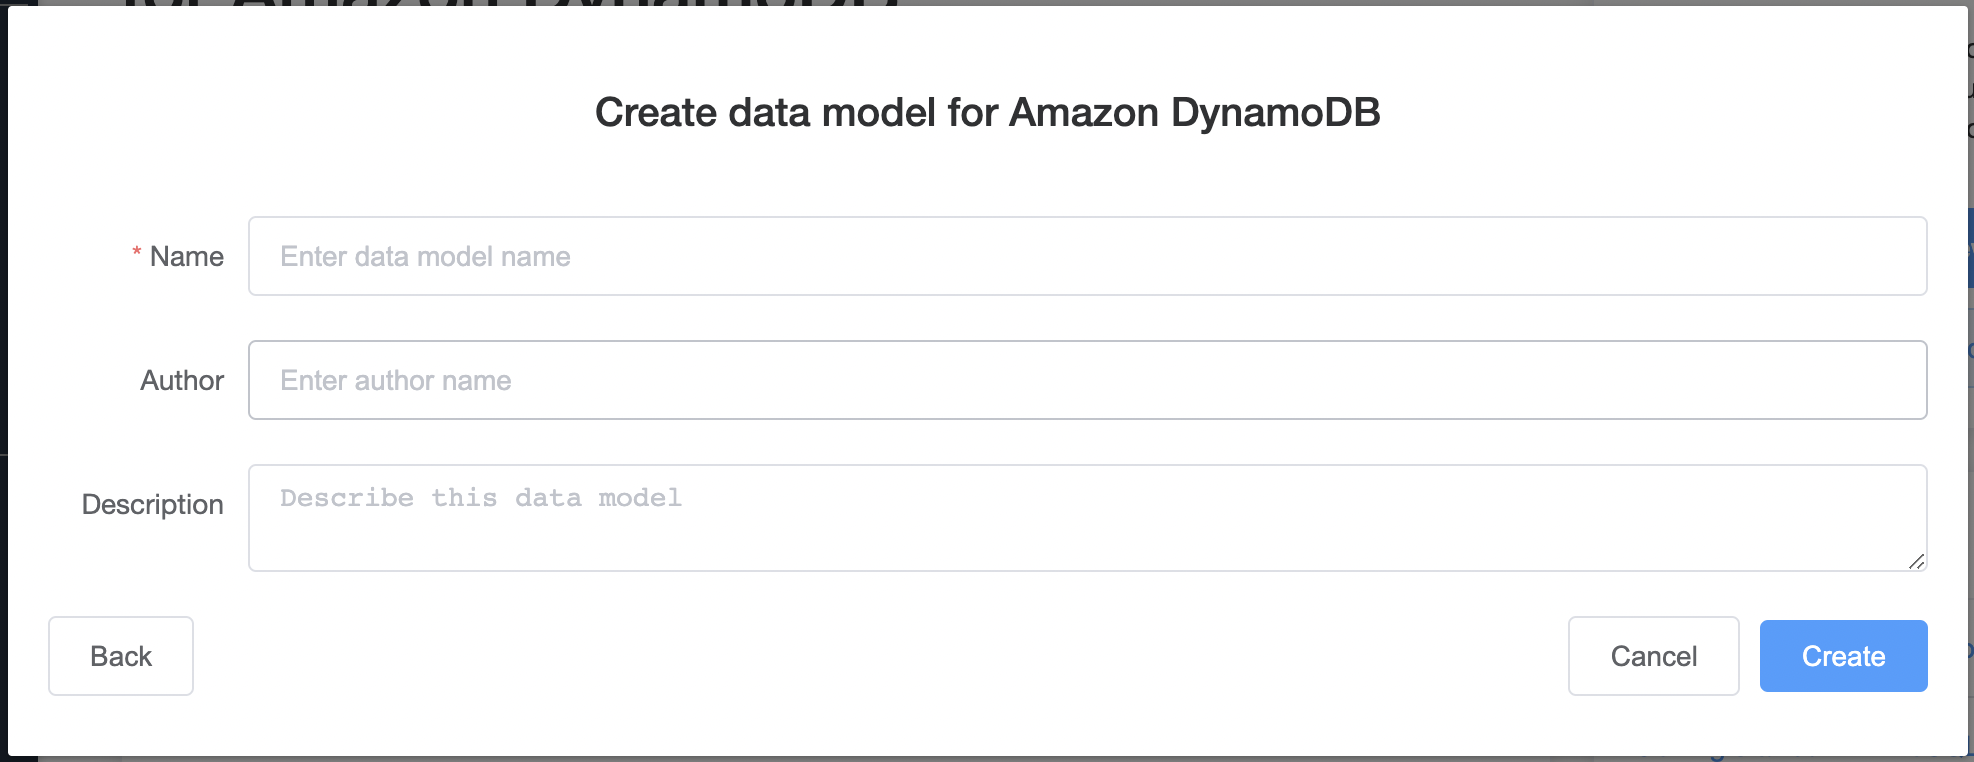Click the Description field label
The image size is (1974, 762).
152,504
